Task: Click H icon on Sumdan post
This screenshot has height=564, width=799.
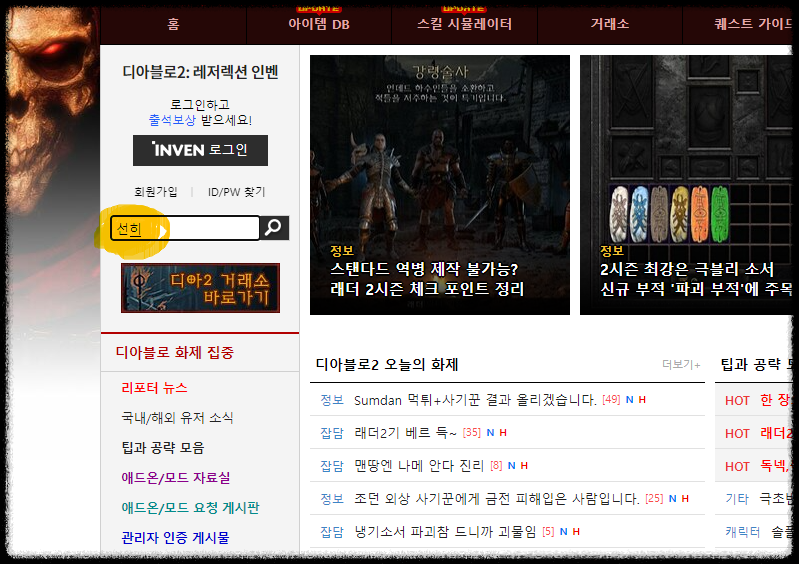Action: (x=642, y=399)
